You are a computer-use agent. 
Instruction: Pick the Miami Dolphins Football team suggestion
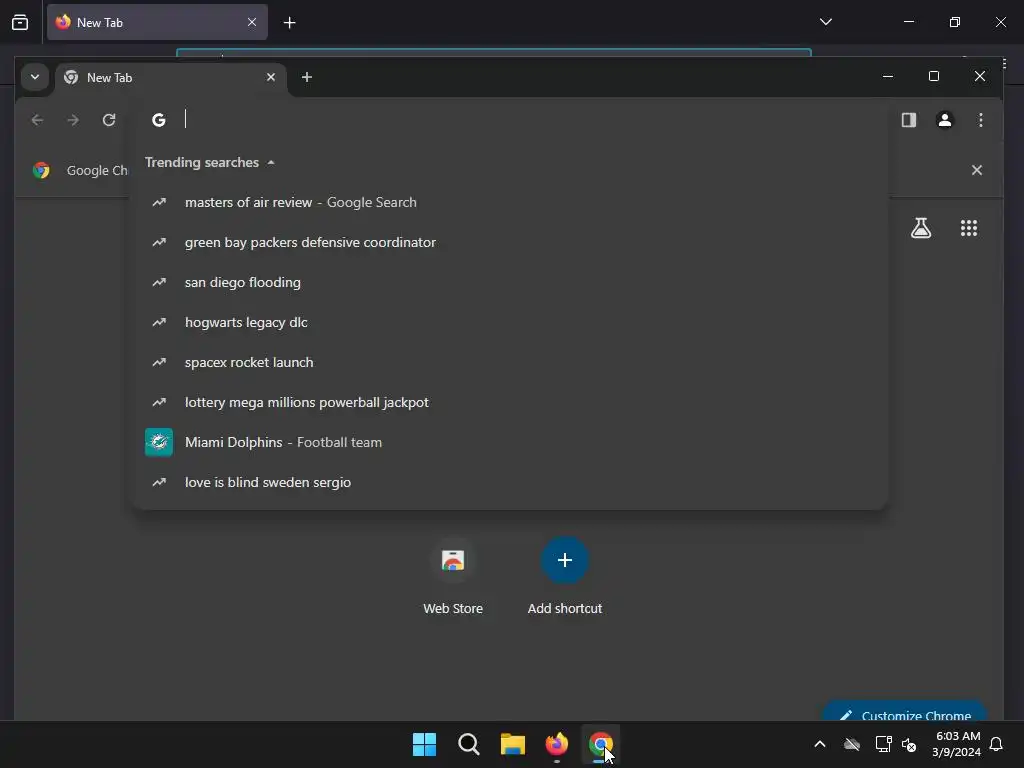(x=509, y=442)
